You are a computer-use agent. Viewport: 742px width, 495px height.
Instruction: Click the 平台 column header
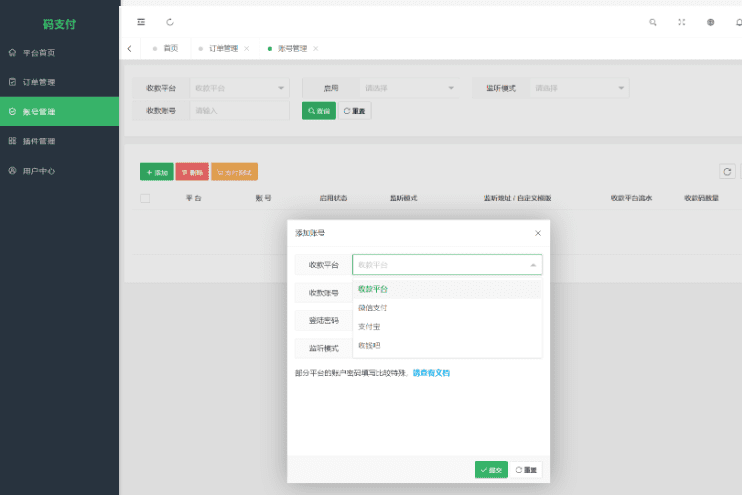(x=194, y=198)
